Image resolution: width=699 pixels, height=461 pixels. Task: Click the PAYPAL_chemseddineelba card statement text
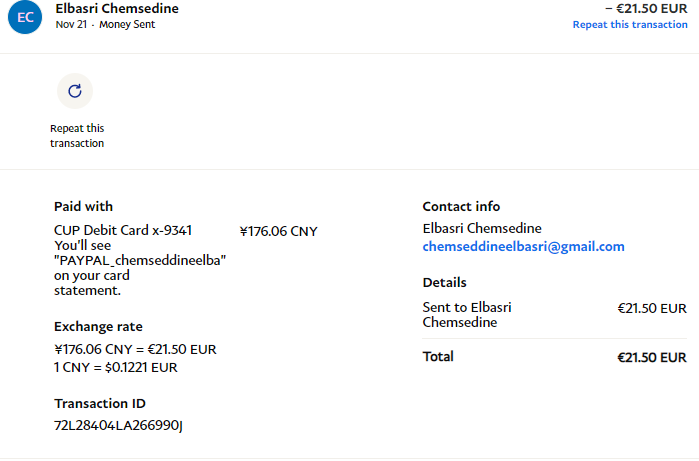click(140, 259)
